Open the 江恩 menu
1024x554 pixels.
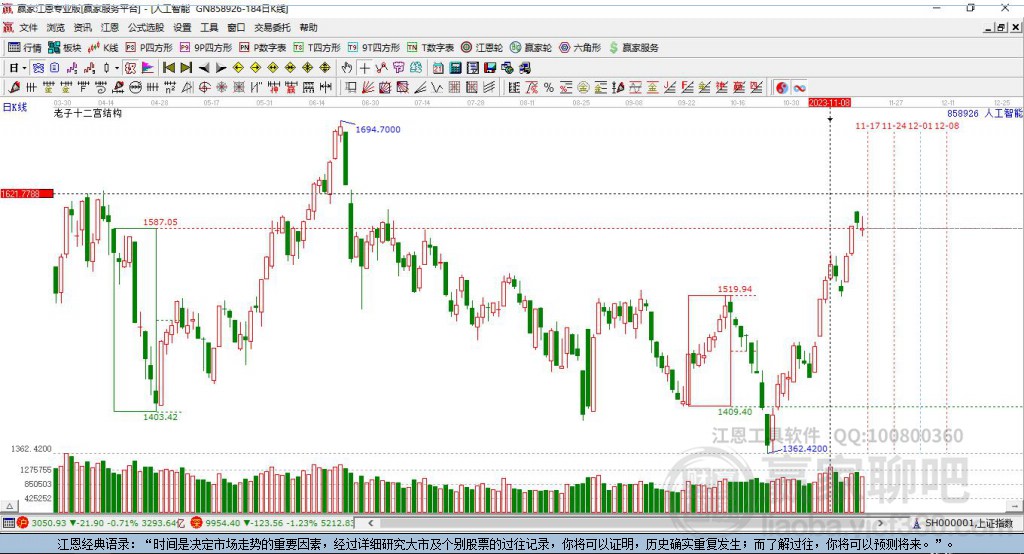(x=110, y=27)
